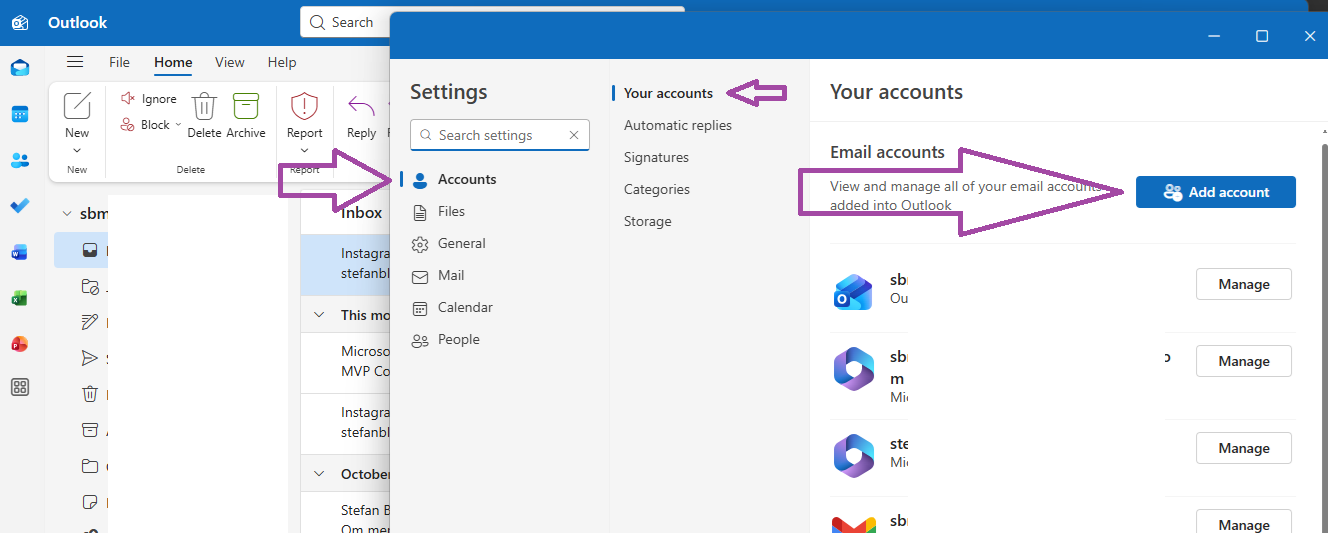
Task: Manage the first Microsoft 365 sb account
Action: click(x=1244, y=361)
